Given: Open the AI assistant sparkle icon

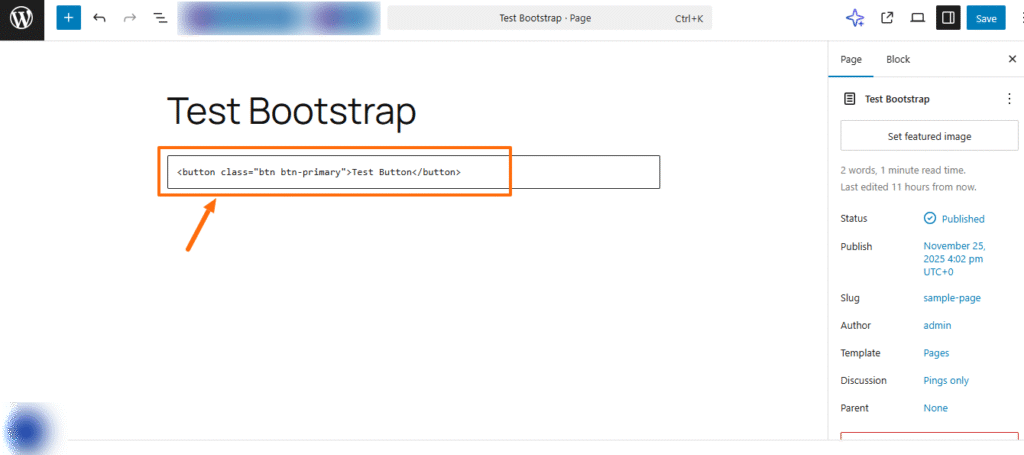Looking at the screenshot, I should [855, 18].
